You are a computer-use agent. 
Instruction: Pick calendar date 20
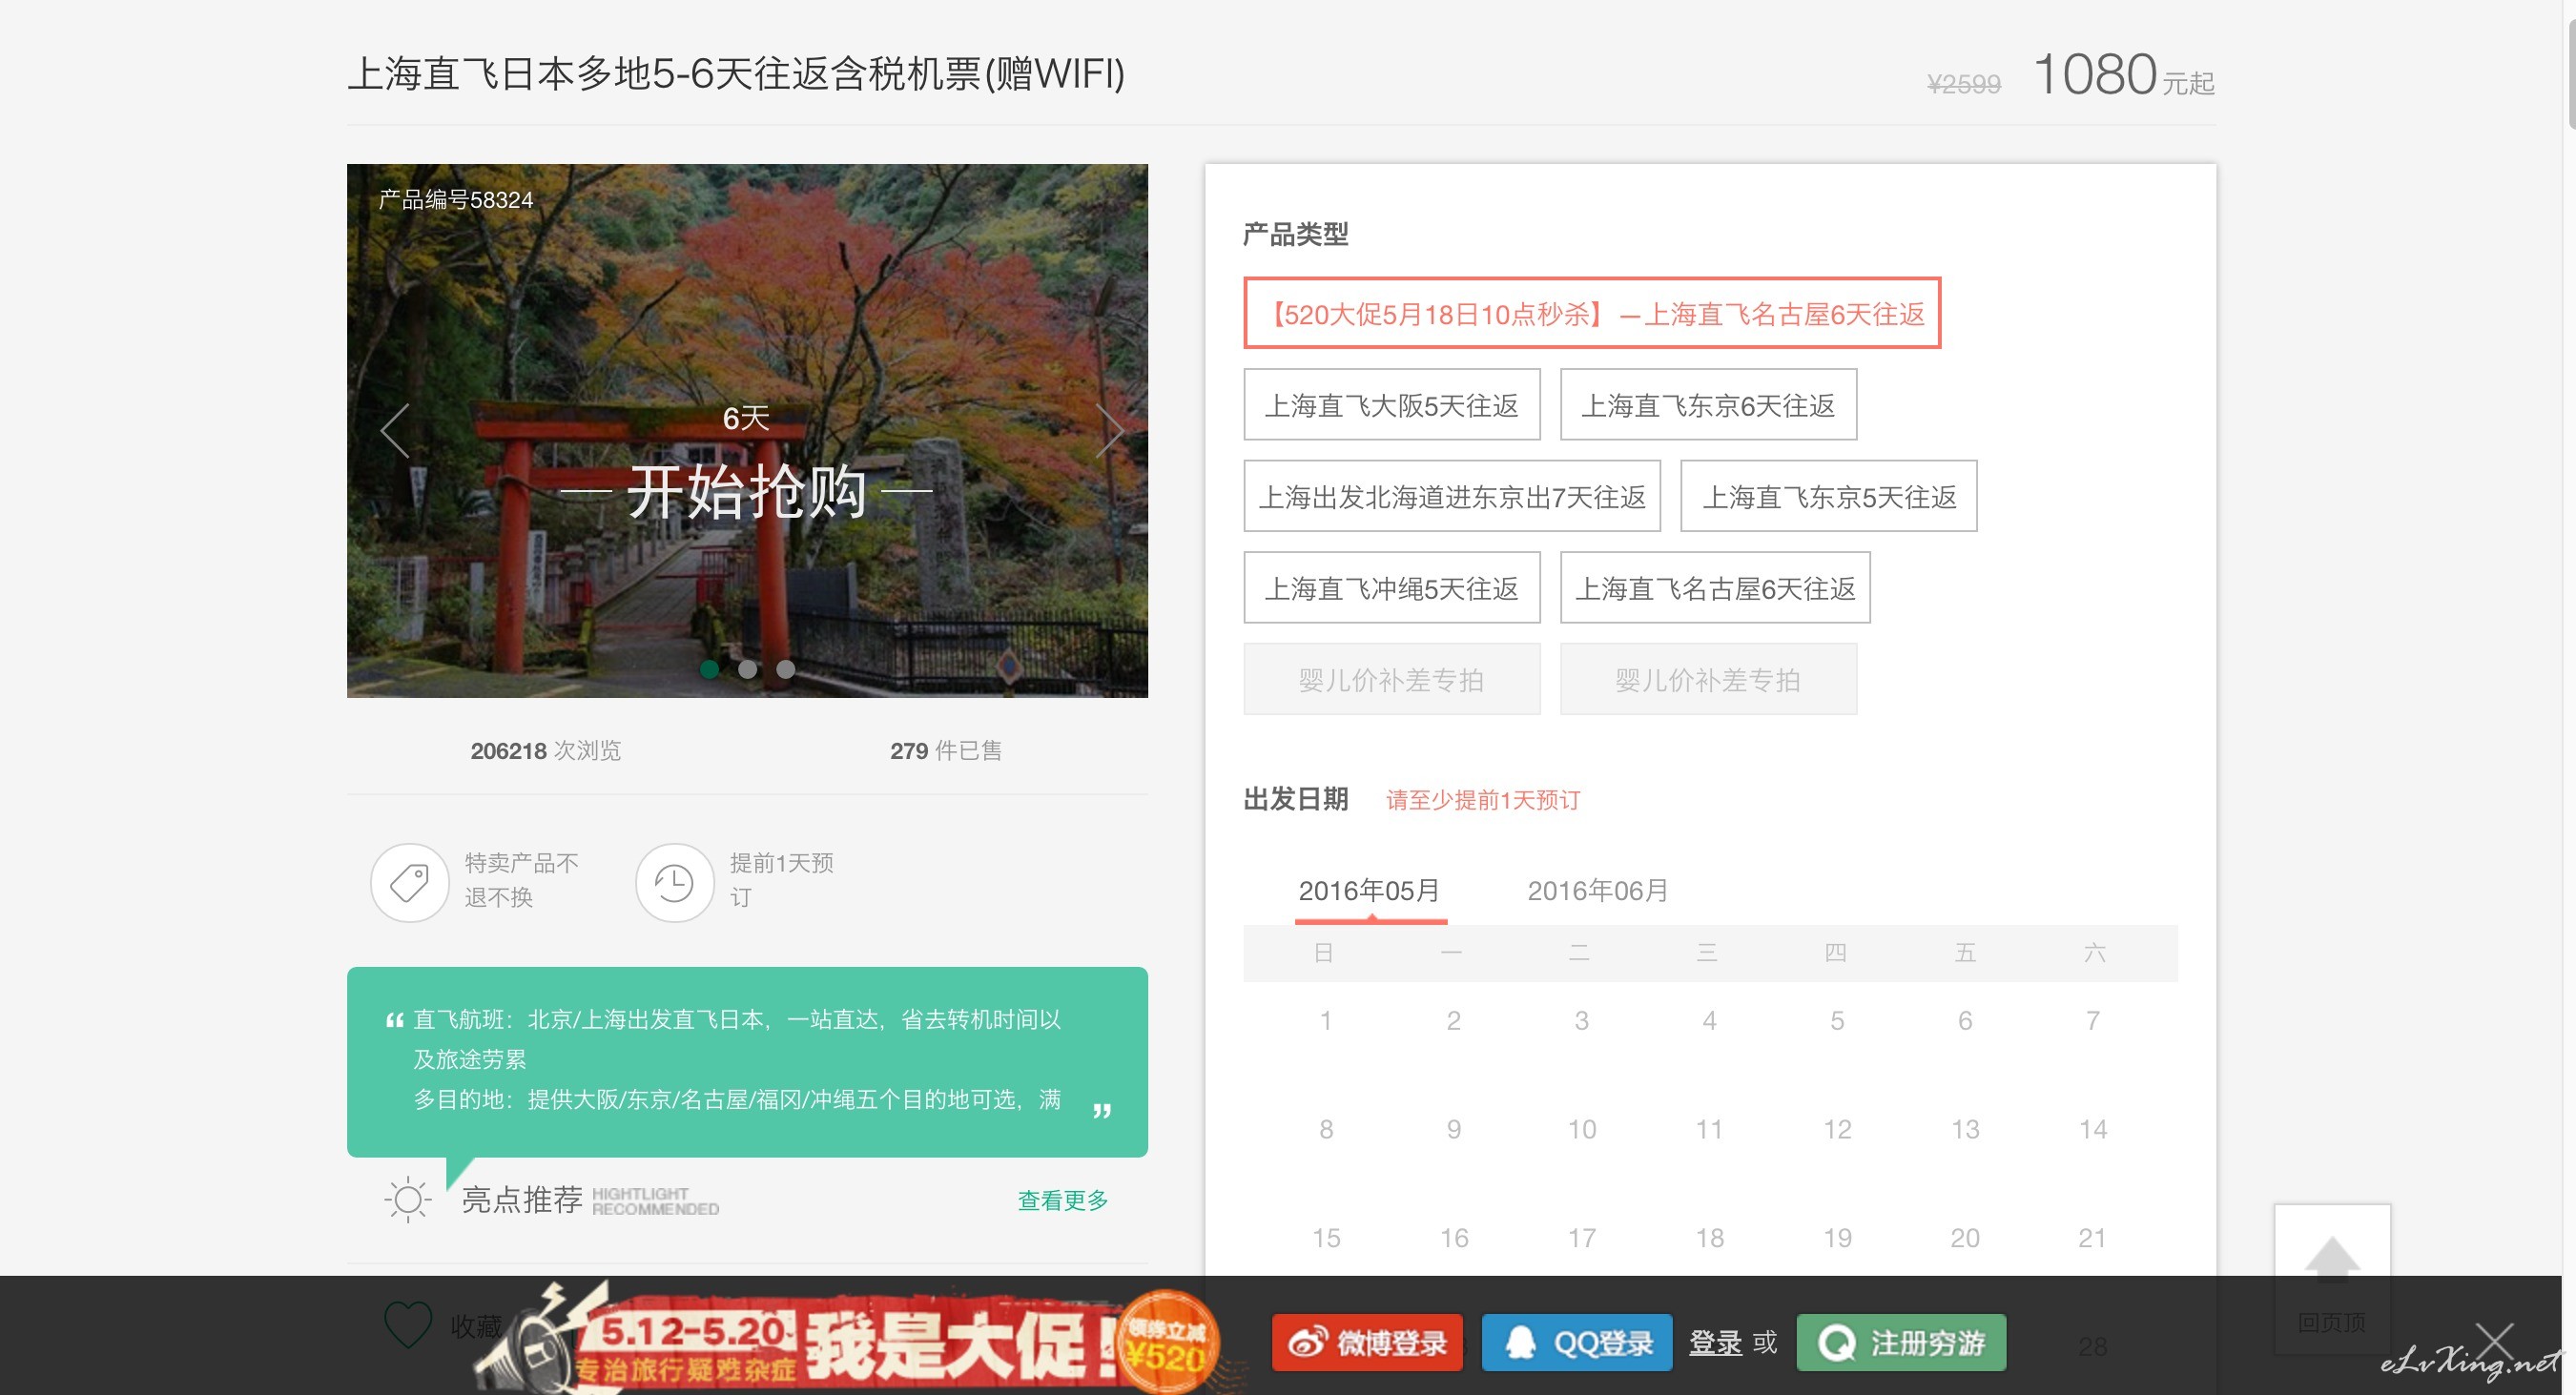coord(1965,1238)
